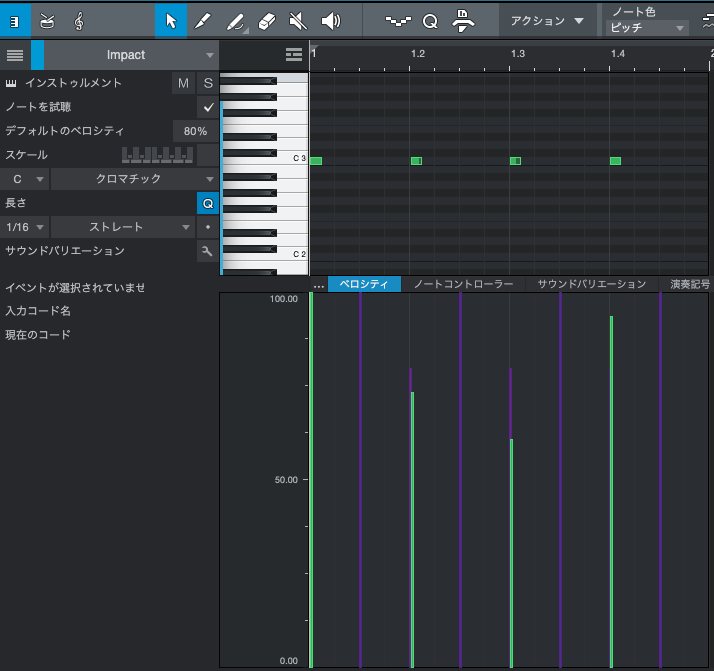Image resolution: width=714 pixels, height=671 pixels.
Task: Mute the instrument with M button
Action: click(x=183, y=83)
